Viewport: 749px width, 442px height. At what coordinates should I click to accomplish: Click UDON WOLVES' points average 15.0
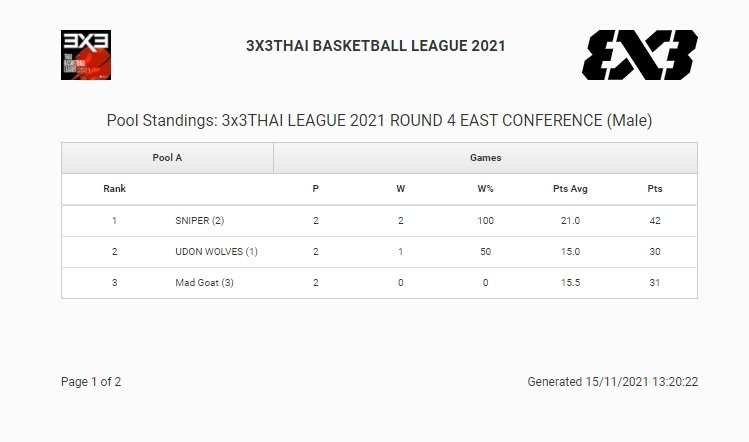point(570,252)
